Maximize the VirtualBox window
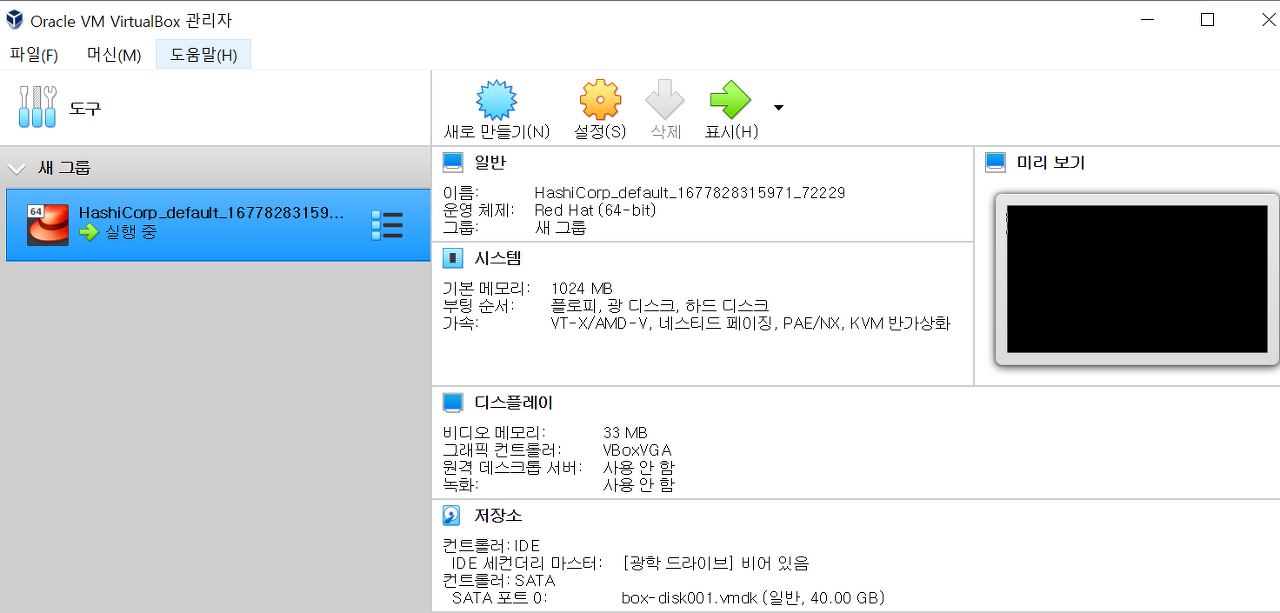Screen dimensions: 1280x613 tap(1207, 20)
